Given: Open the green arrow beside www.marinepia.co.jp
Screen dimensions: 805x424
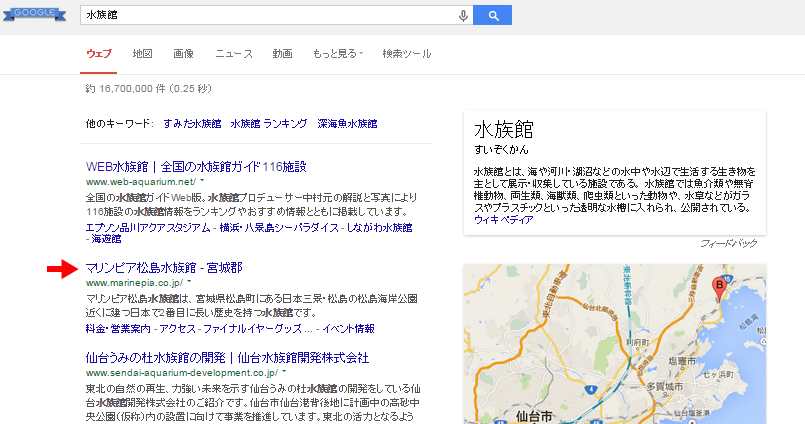Looking at the screenshot, I should pos(189,284).
